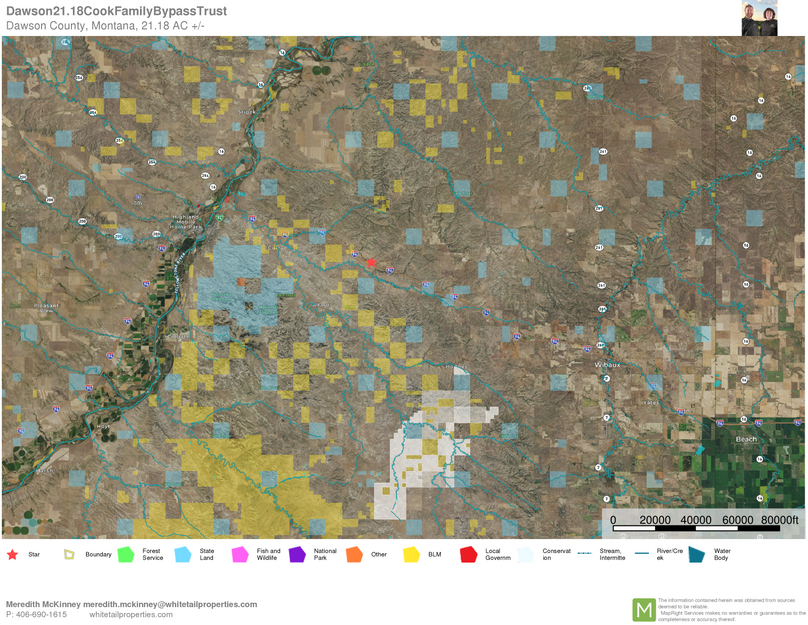The height and width of the screenshot is (625, 808).
Task: Click the agent photo thumbnail
Action: click(x=759, y=19)
